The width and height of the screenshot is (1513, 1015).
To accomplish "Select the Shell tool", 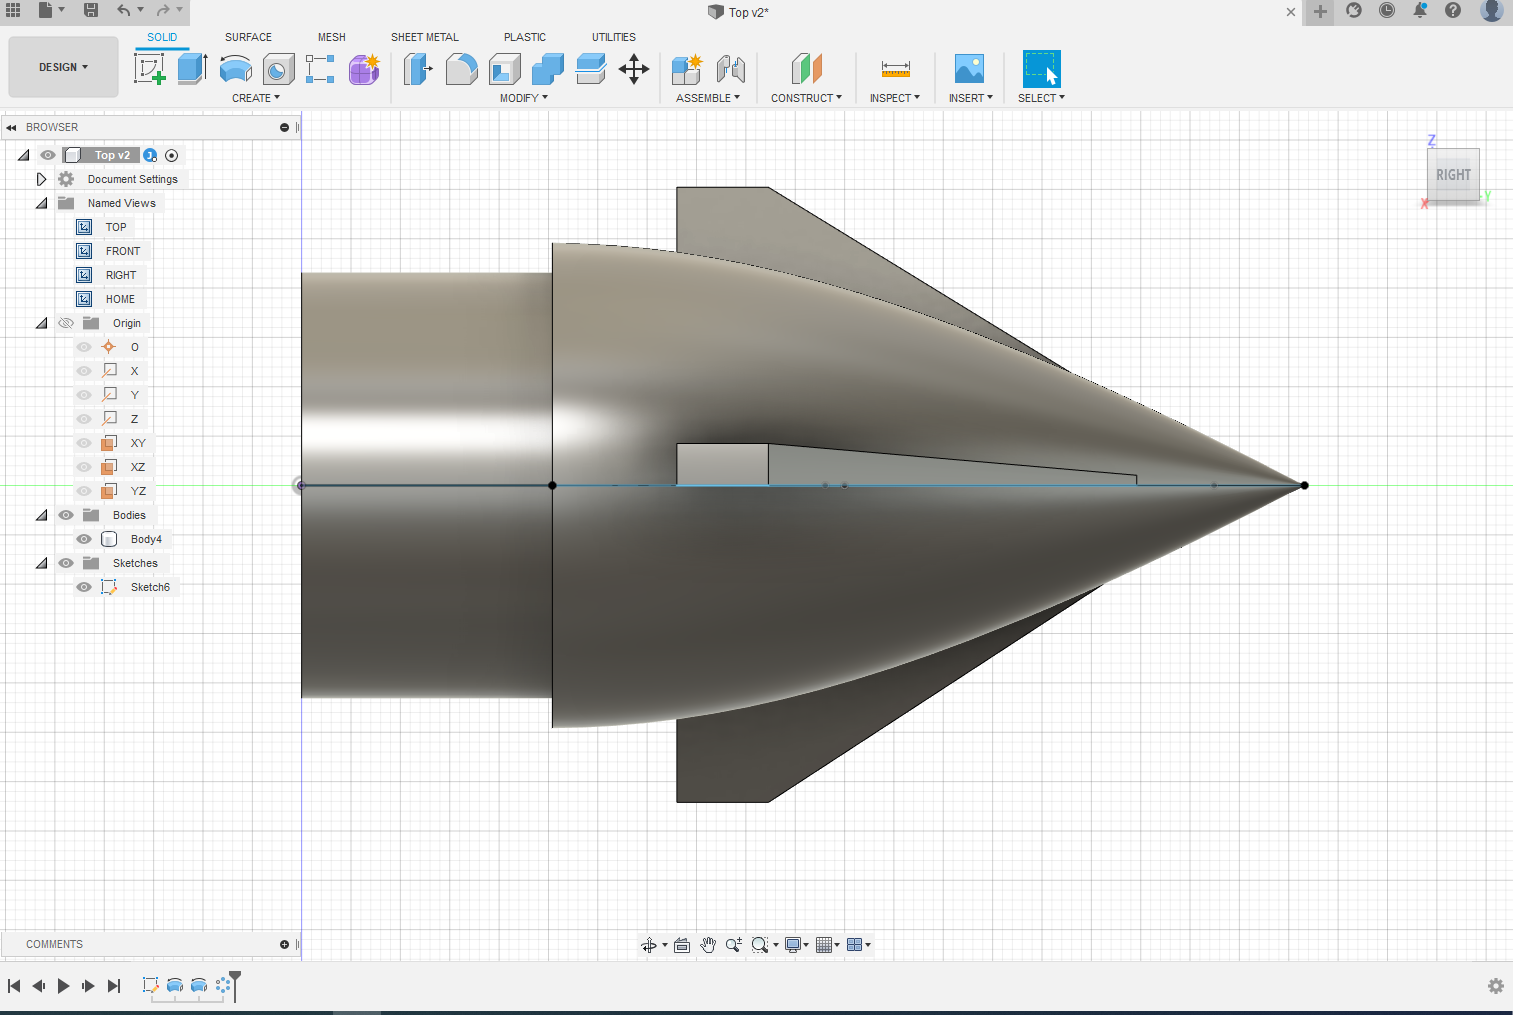I will click(505, 67).
